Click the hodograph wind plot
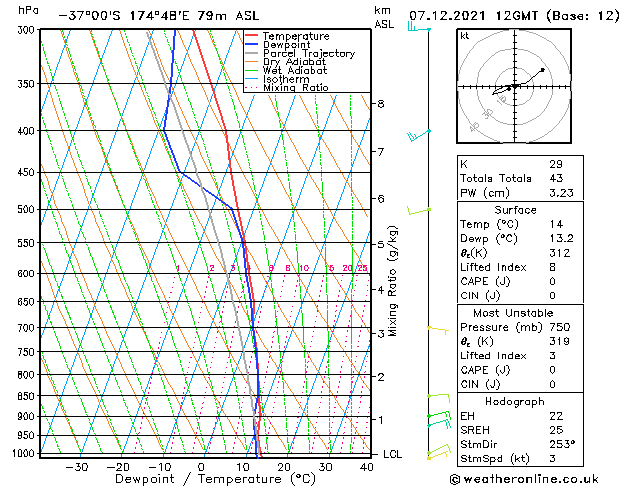Screen dimensions: 629x486 [514, 86]
